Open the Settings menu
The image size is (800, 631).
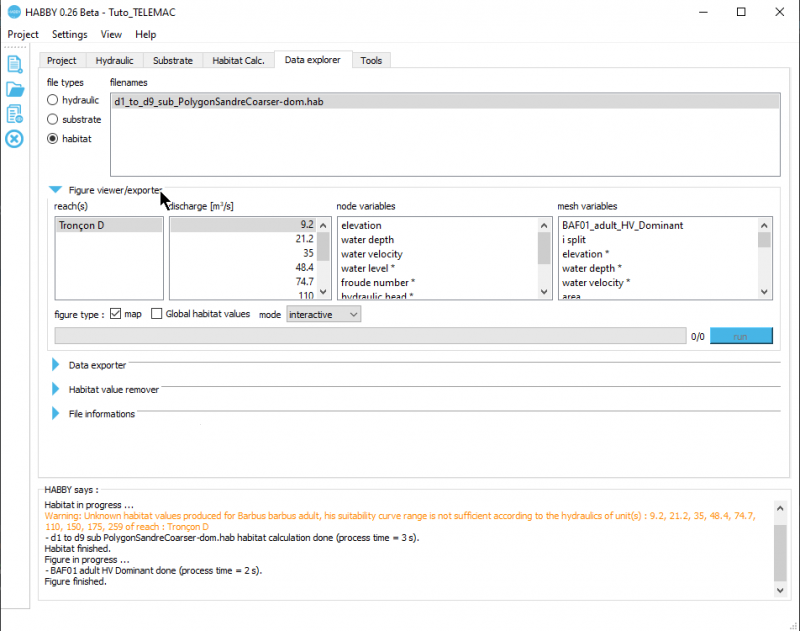(69, 34)
